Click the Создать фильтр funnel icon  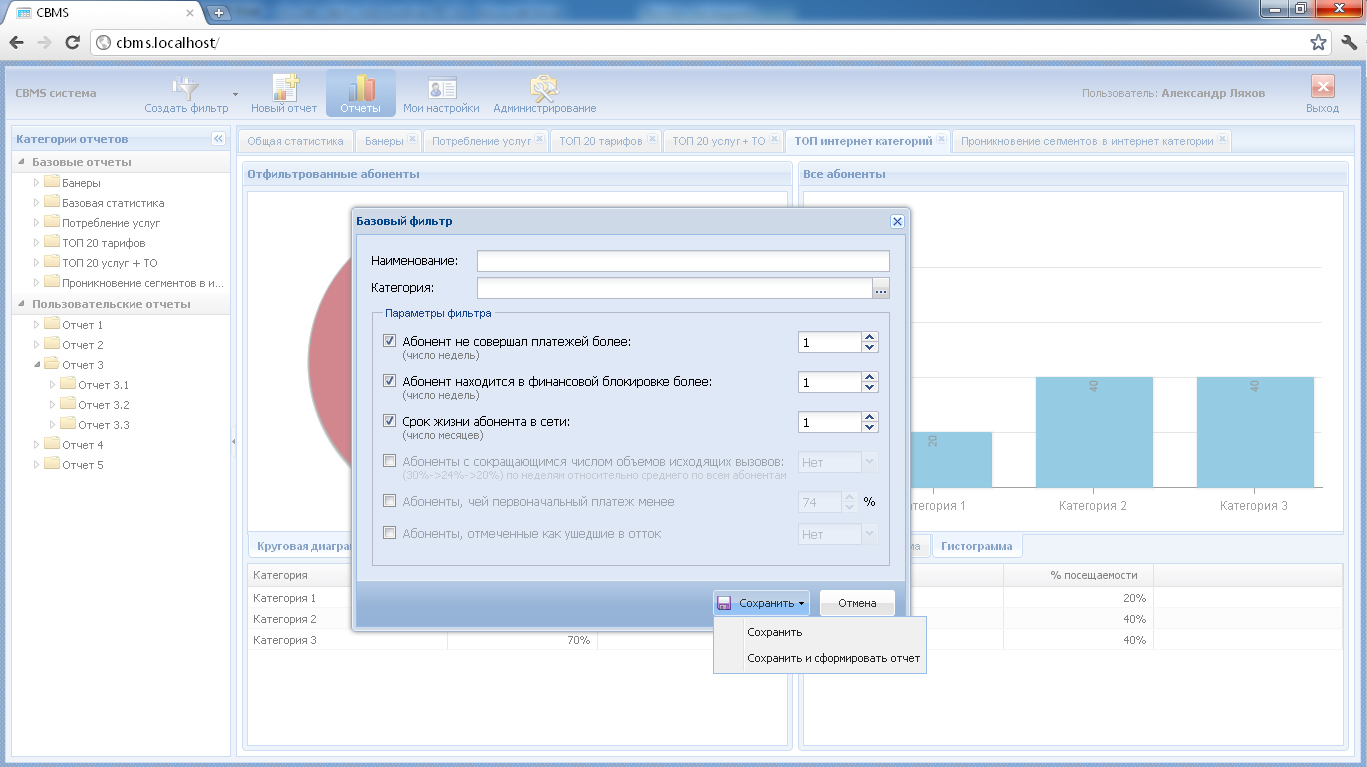point(186,89)
